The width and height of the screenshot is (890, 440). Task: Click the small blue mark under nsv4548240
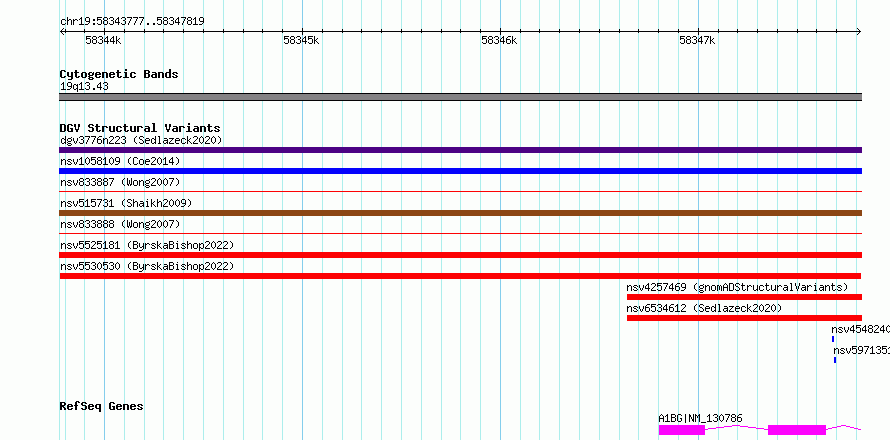point(833,339)
